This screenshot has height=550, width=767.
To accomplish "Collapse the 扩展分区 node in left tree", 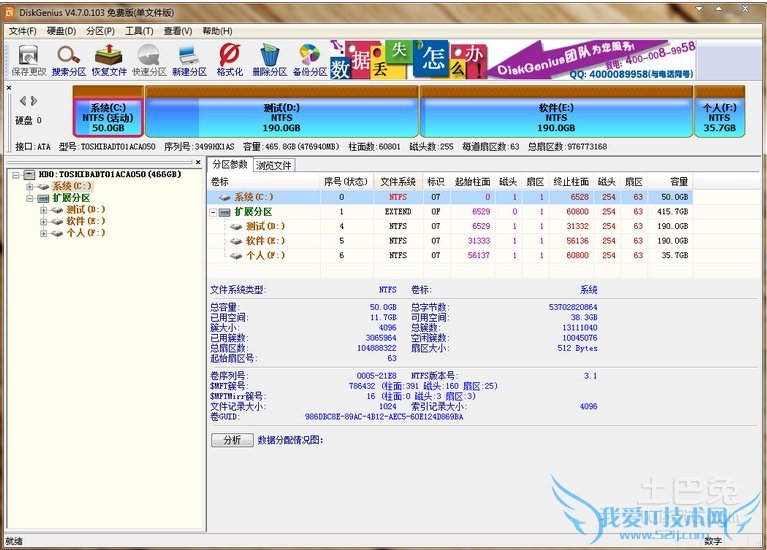I will (30, 198).
